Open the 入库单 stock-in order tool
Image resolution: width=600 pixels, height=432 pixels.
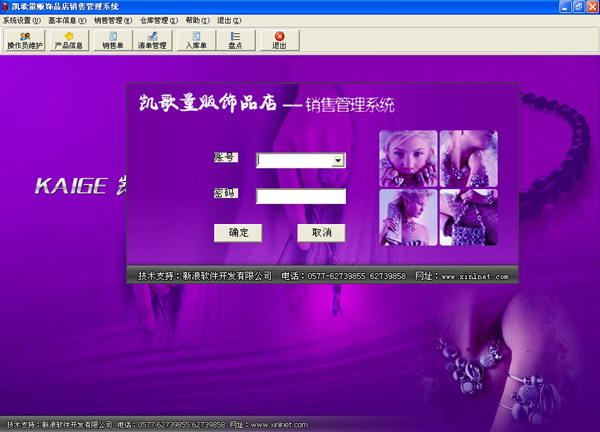tap(194, 41)
